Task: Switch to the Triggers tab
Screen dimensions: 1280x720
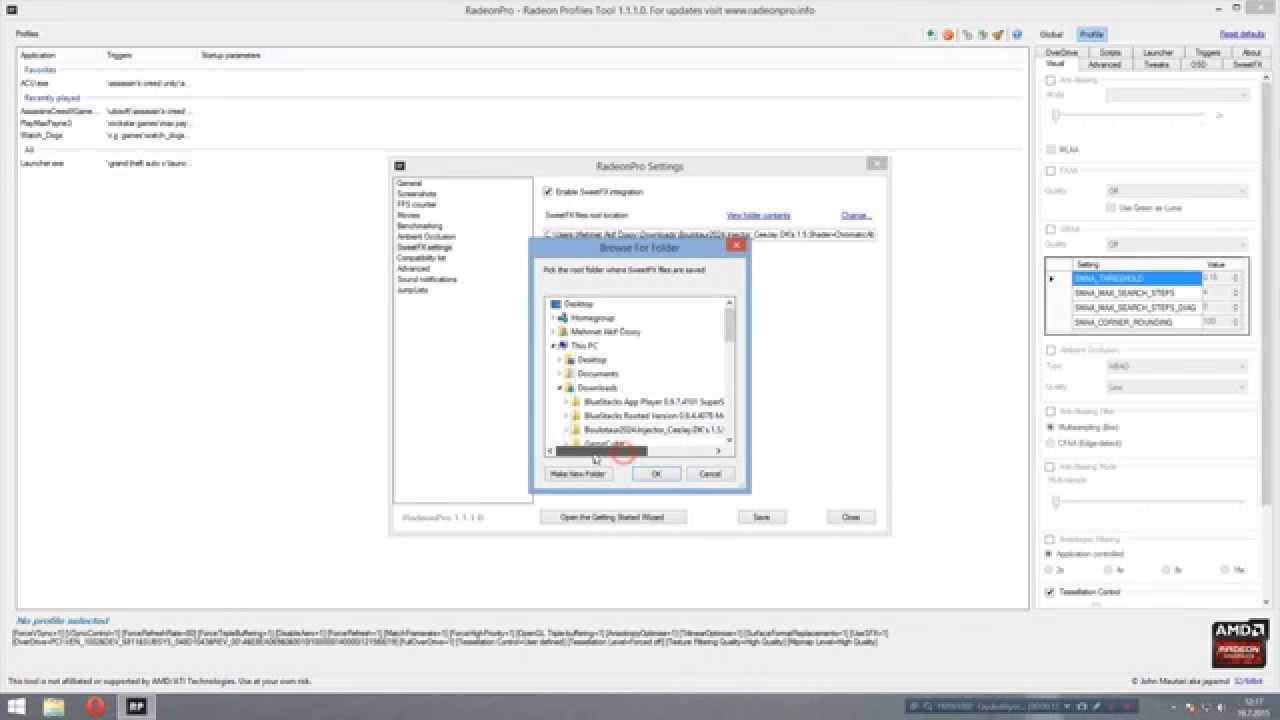Action: tap(1207, 52)
